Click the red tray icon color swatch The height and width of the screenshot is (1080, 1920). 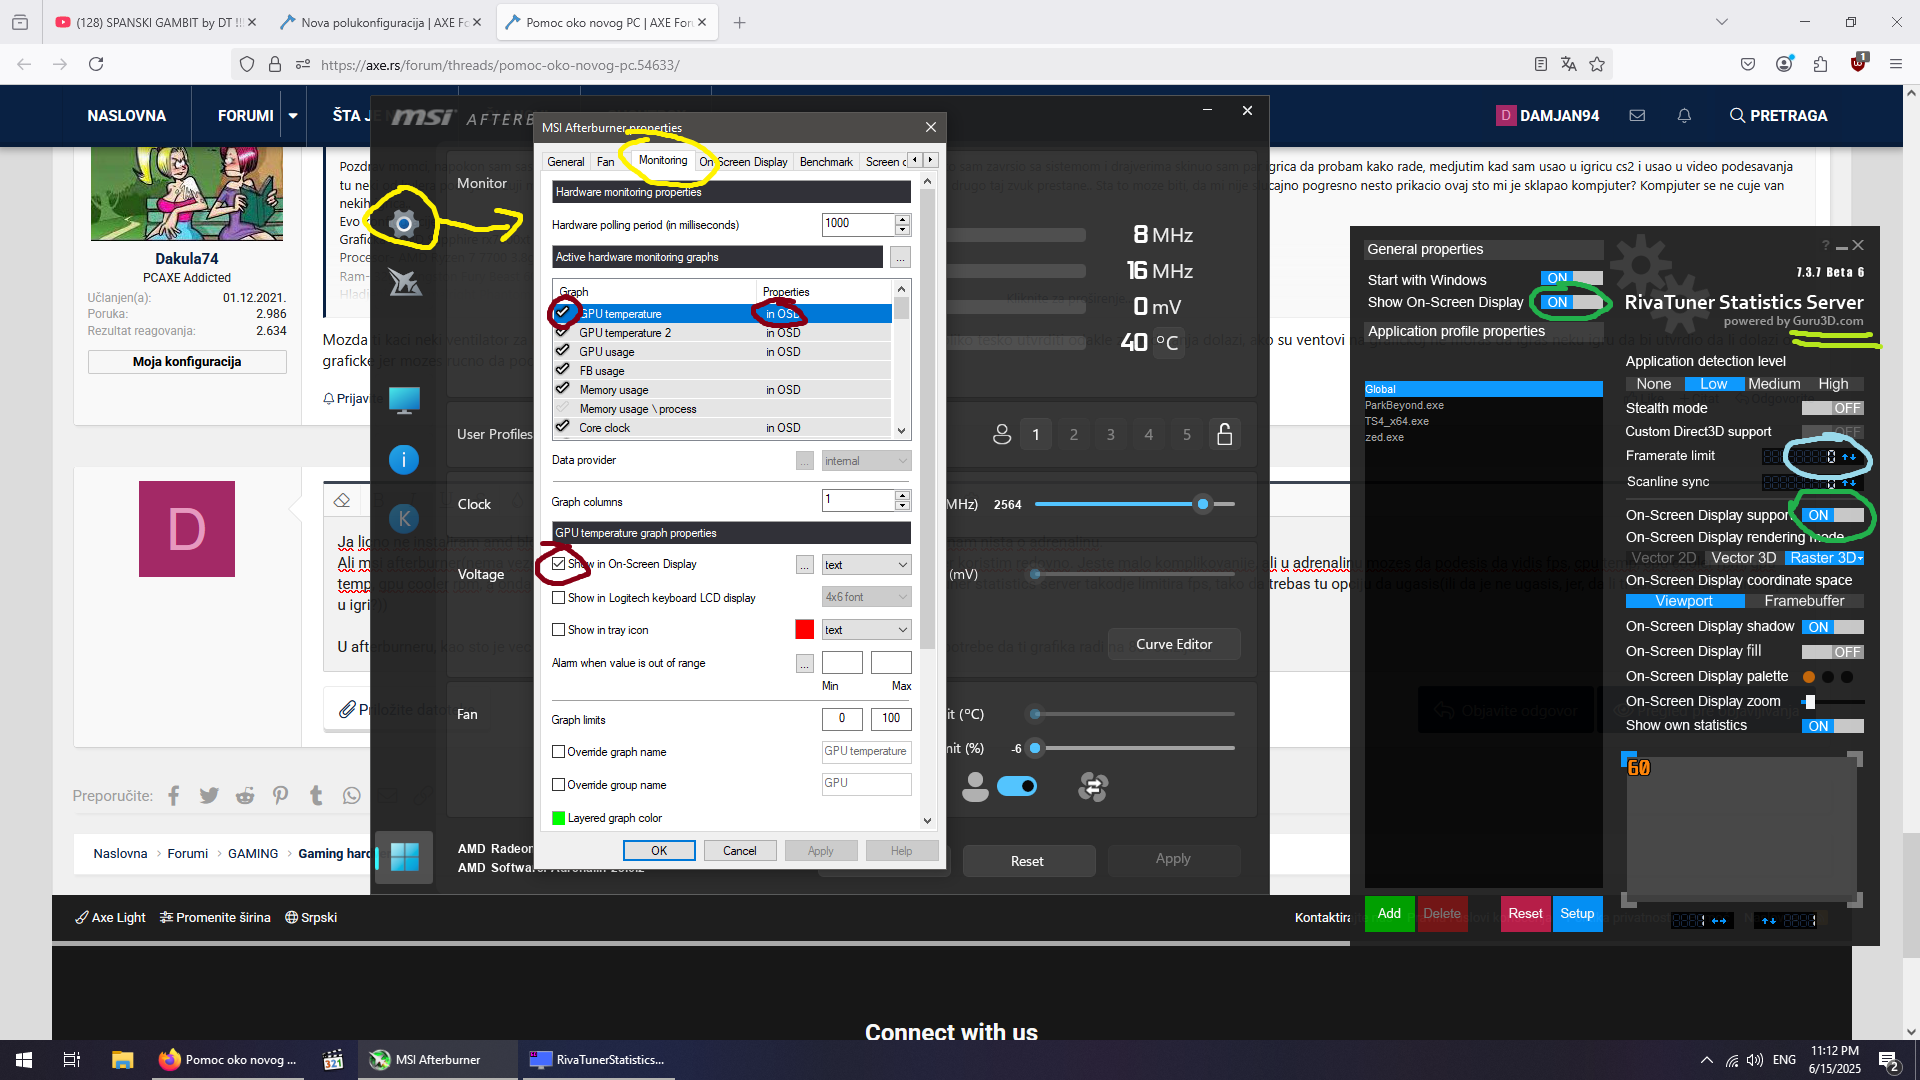tap(805, 630)
